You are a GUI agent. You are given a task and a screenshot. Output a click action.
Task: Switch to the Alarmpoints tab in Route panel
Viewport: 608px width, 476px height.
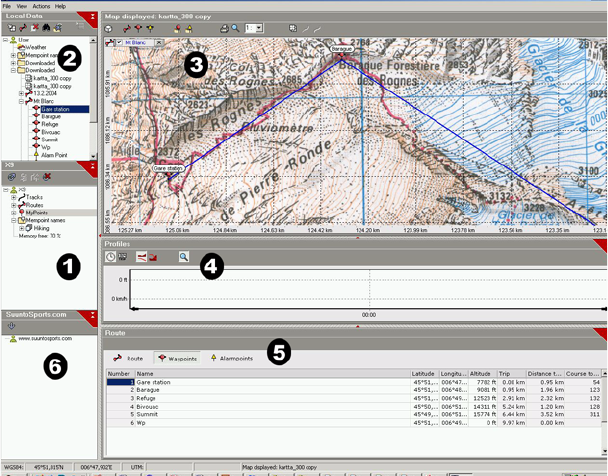pos(232,359)
